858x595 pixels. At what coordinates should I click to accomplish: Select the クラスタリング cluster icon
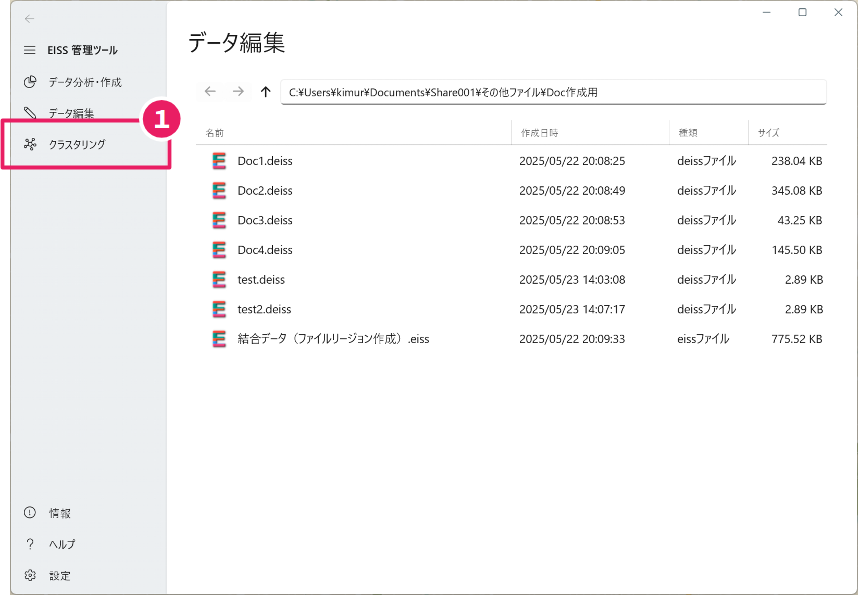tap(30, 145)
